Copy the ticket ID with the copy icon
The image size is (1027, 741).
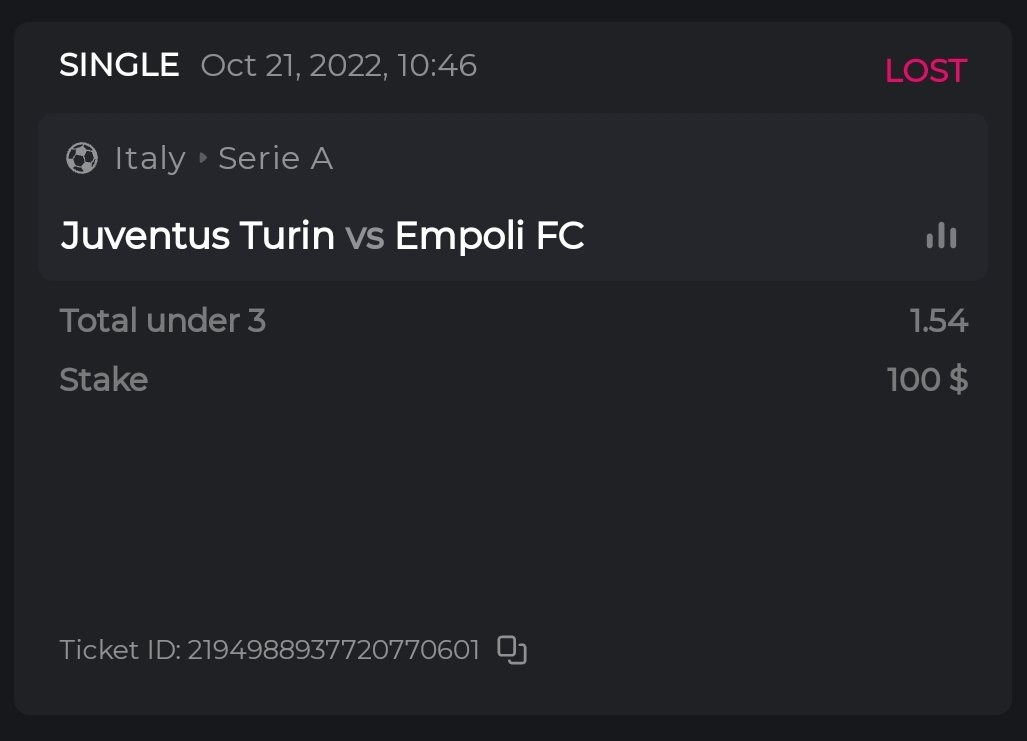(512, 650)
